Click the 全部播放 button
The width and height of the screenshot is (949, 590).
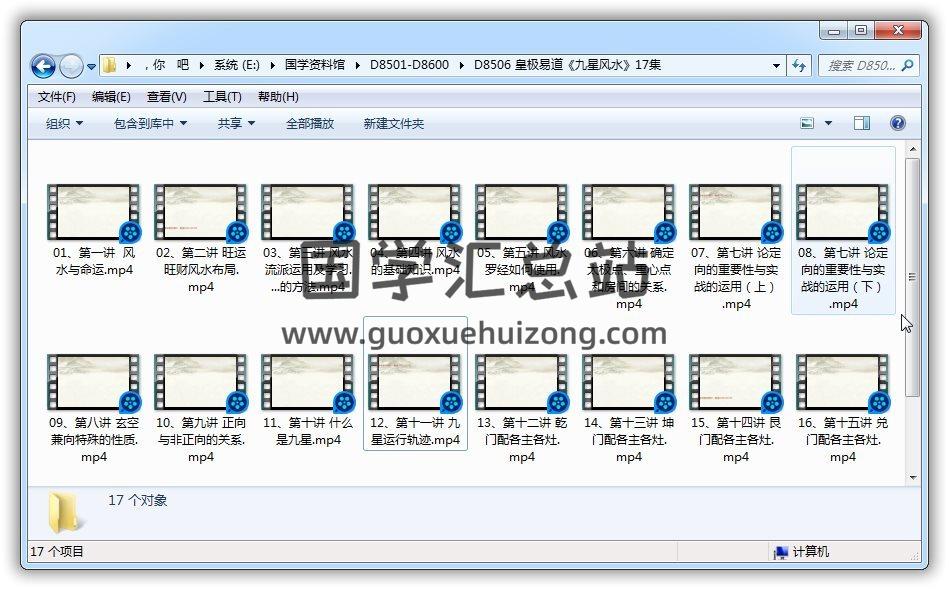(310, 123)
